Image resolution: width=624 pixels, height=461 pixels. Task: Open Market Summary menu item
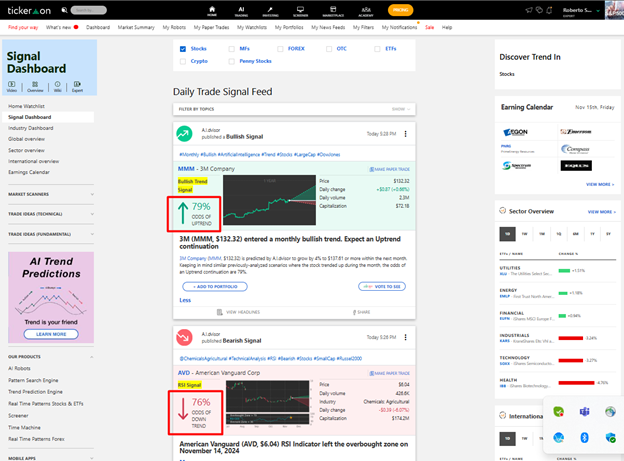[136, 27]
